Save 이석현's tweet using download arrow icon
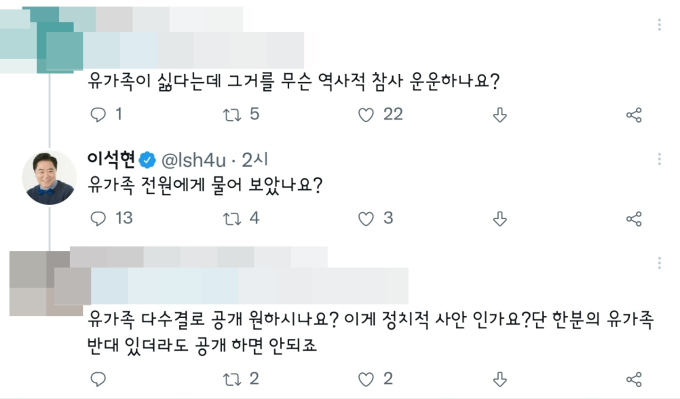Screen dimensions: 680x399 500,219
